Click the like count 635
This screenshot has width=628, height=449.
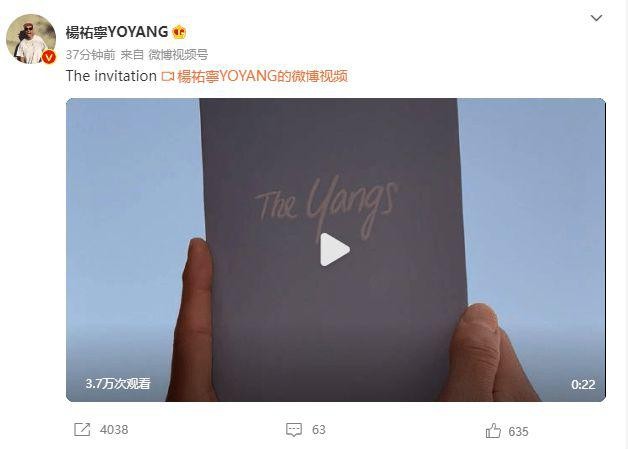pyautogui.click(x=518, y=431)
